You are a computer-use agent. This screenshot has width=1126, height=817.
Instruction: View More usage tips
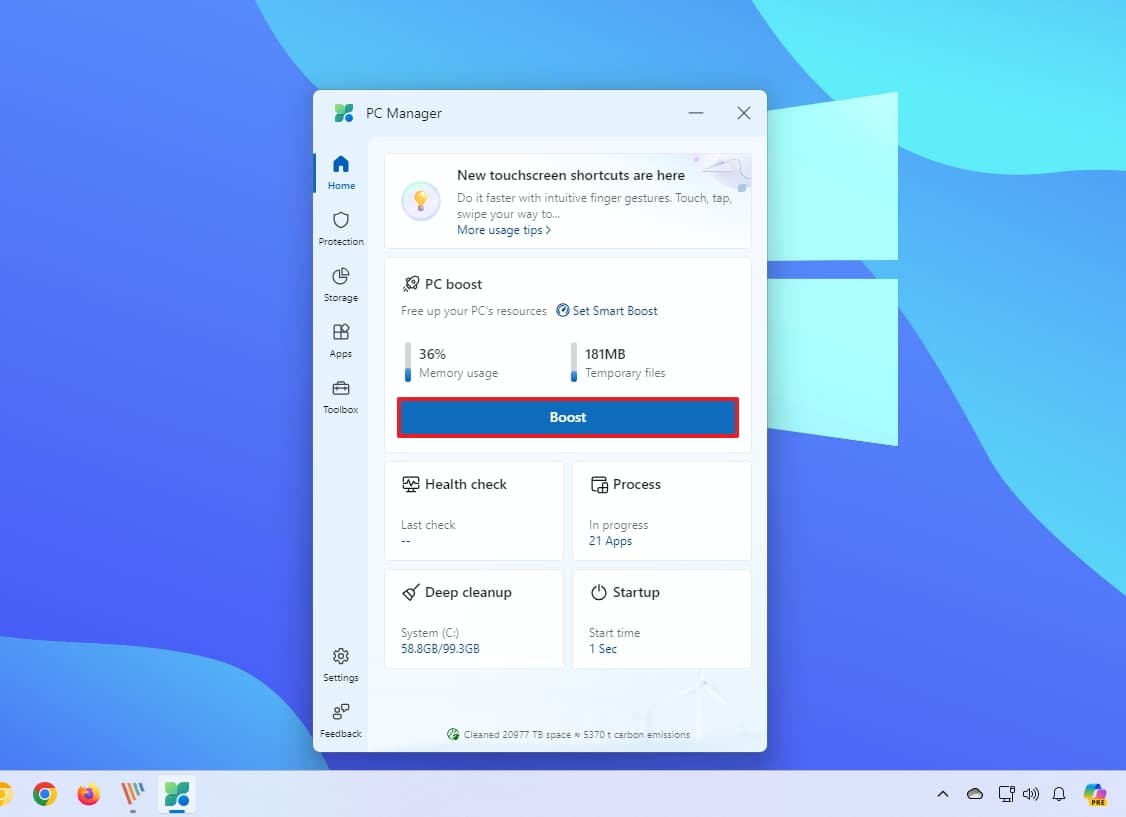501,230
